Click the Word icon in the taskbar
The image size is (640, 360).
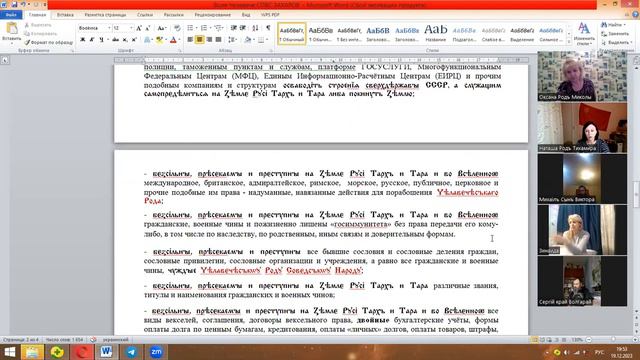pos(107,352)
